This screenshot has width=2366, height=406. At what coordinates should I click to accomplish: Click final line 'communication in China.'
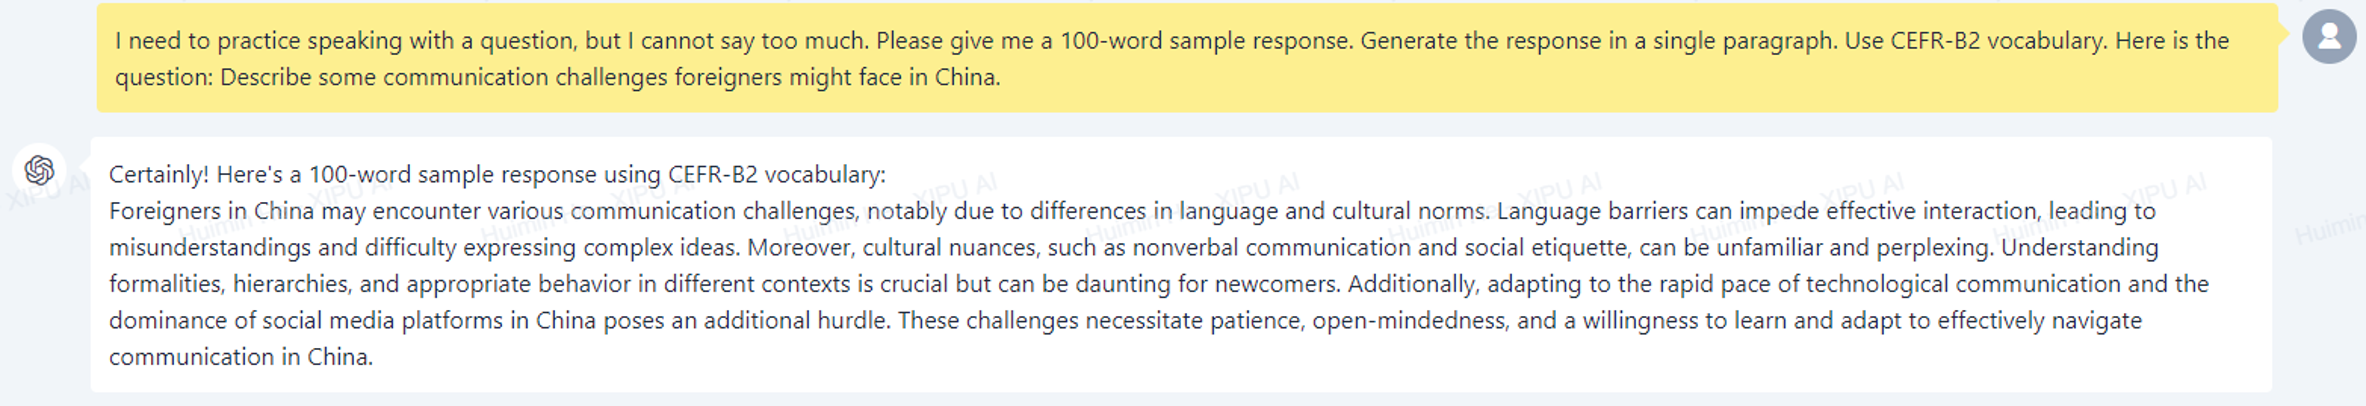tap(241, 357)
